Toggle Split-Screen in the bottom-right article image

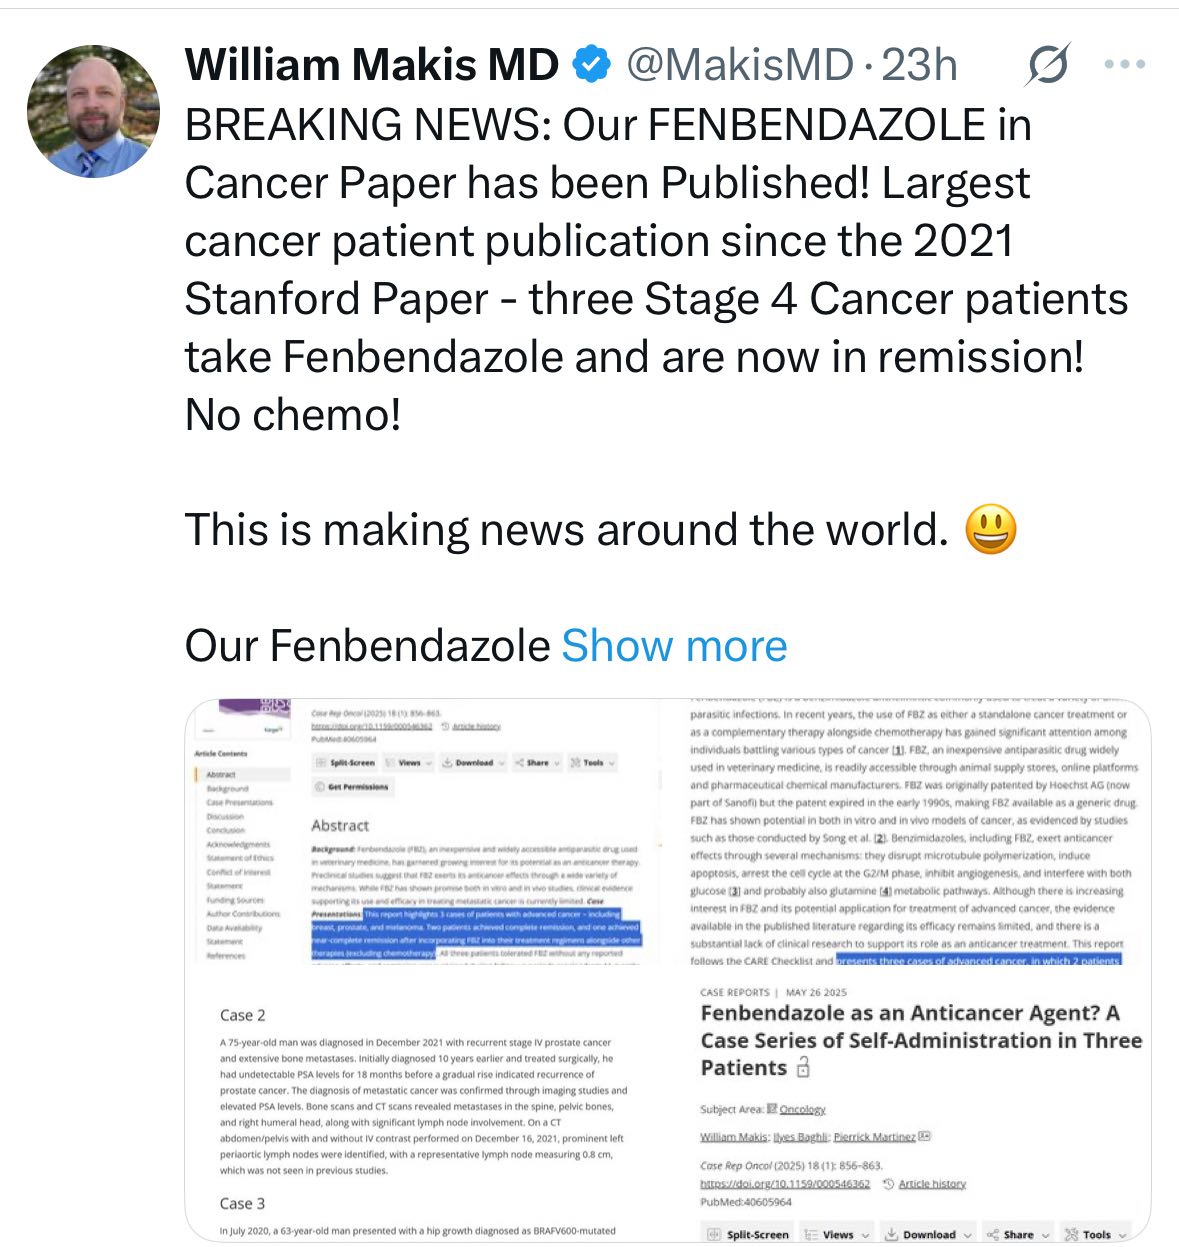[748, 1234]
